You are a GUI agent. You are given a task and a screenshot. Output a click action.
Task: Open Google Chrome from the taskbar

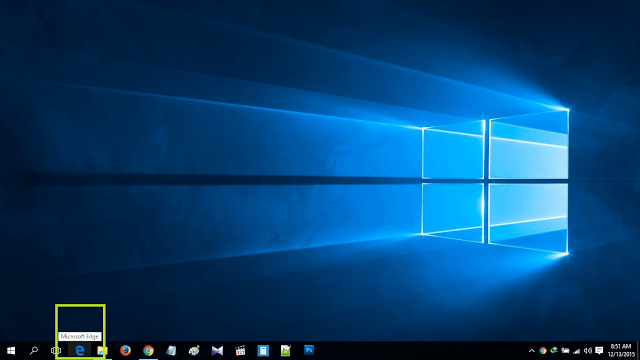(x=148, y=351)
